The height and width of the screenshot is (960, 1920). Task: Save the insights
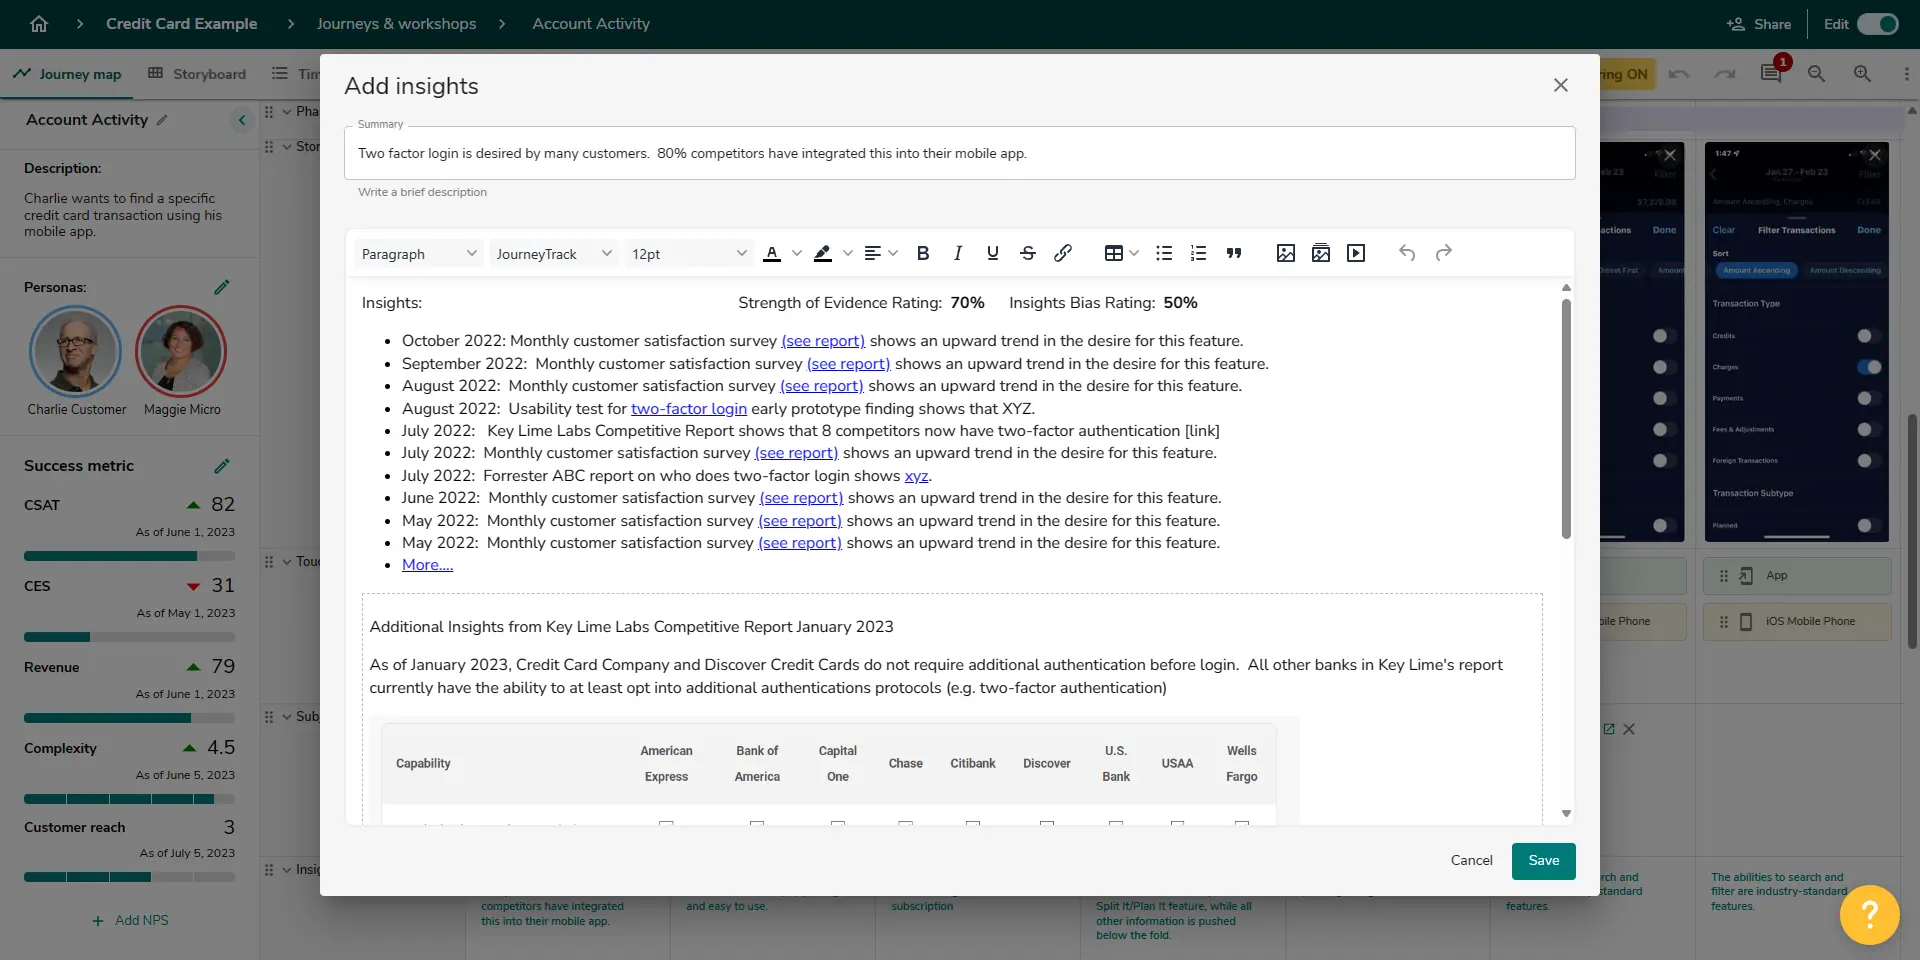(x=1543, y=860)
